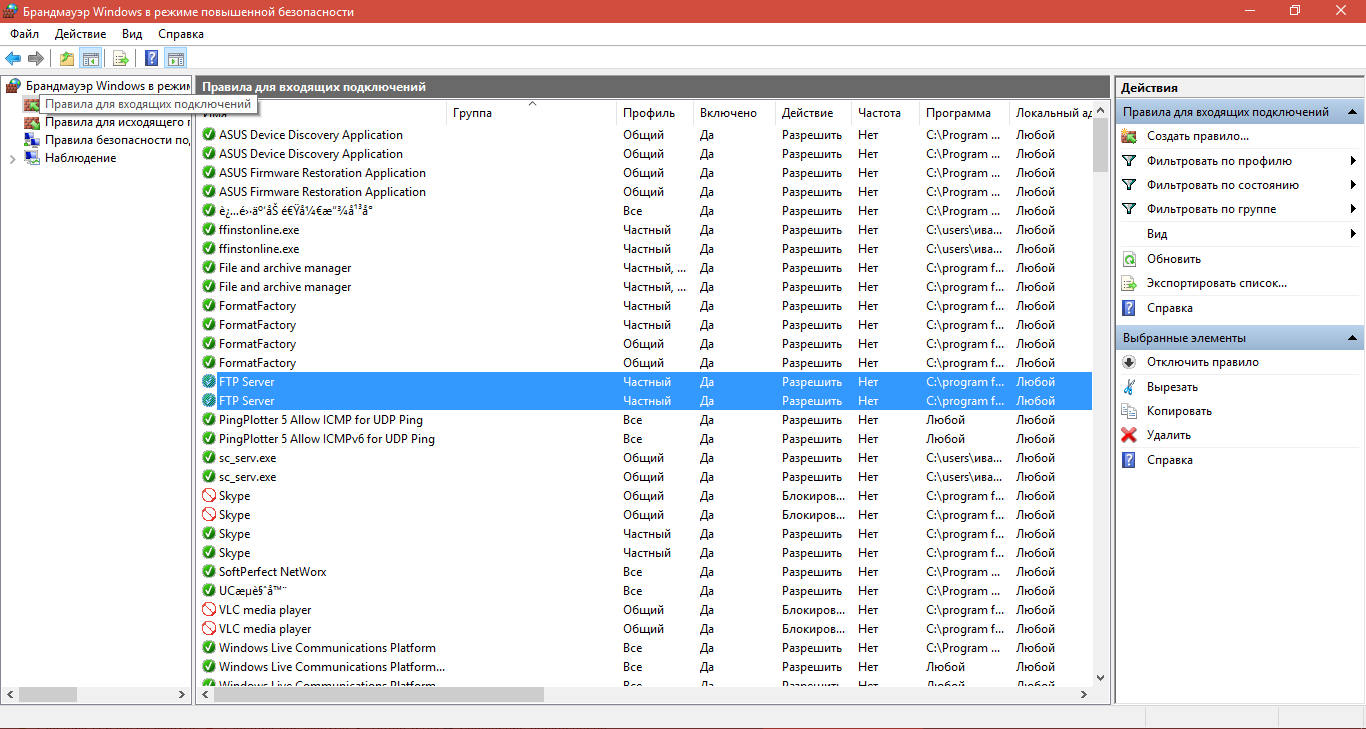Screen dimensions: 1366x729
Task: Expand the Наблюдение tree node
Action: pos(11,159)
